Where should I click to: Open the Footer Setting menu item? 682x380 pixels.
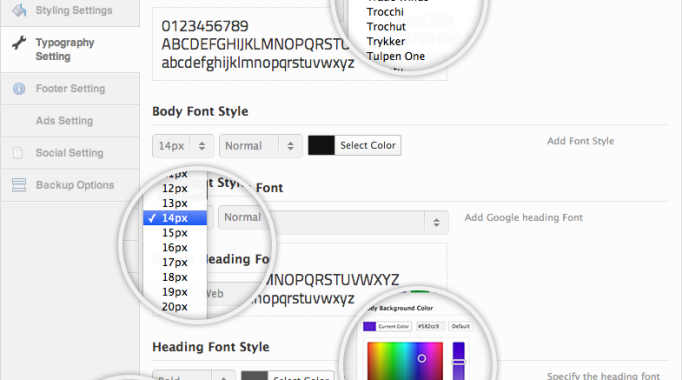tap(70, 89)
